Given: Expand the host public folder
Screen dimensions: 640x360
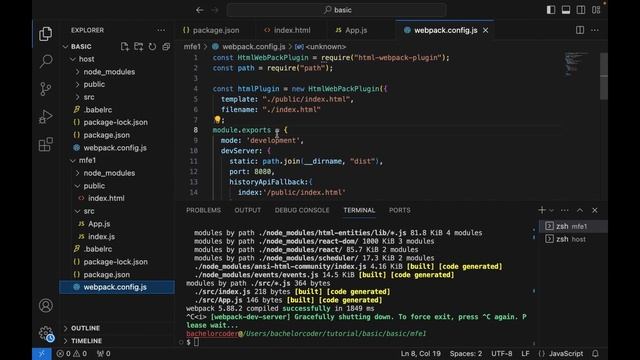Looking at the screenshot, I should pos(78,84).
